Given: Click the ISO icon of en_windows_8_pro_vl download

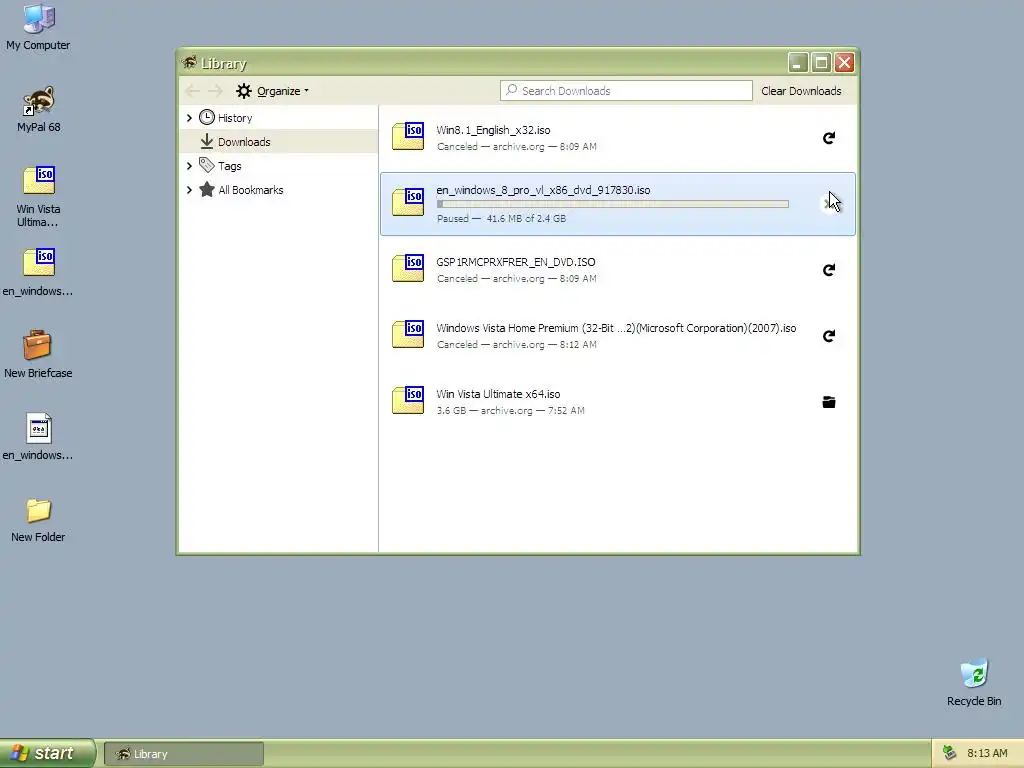Looking at the screenshot, I should tap(408, 202).
